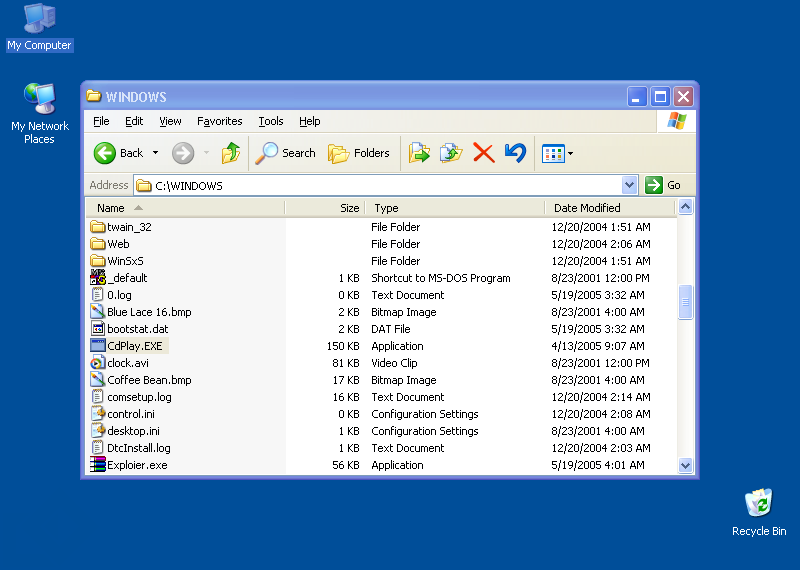Viewport: 800px width, 570px height.
Task: Open the Views dropdown button
Action: pos(558,153)
